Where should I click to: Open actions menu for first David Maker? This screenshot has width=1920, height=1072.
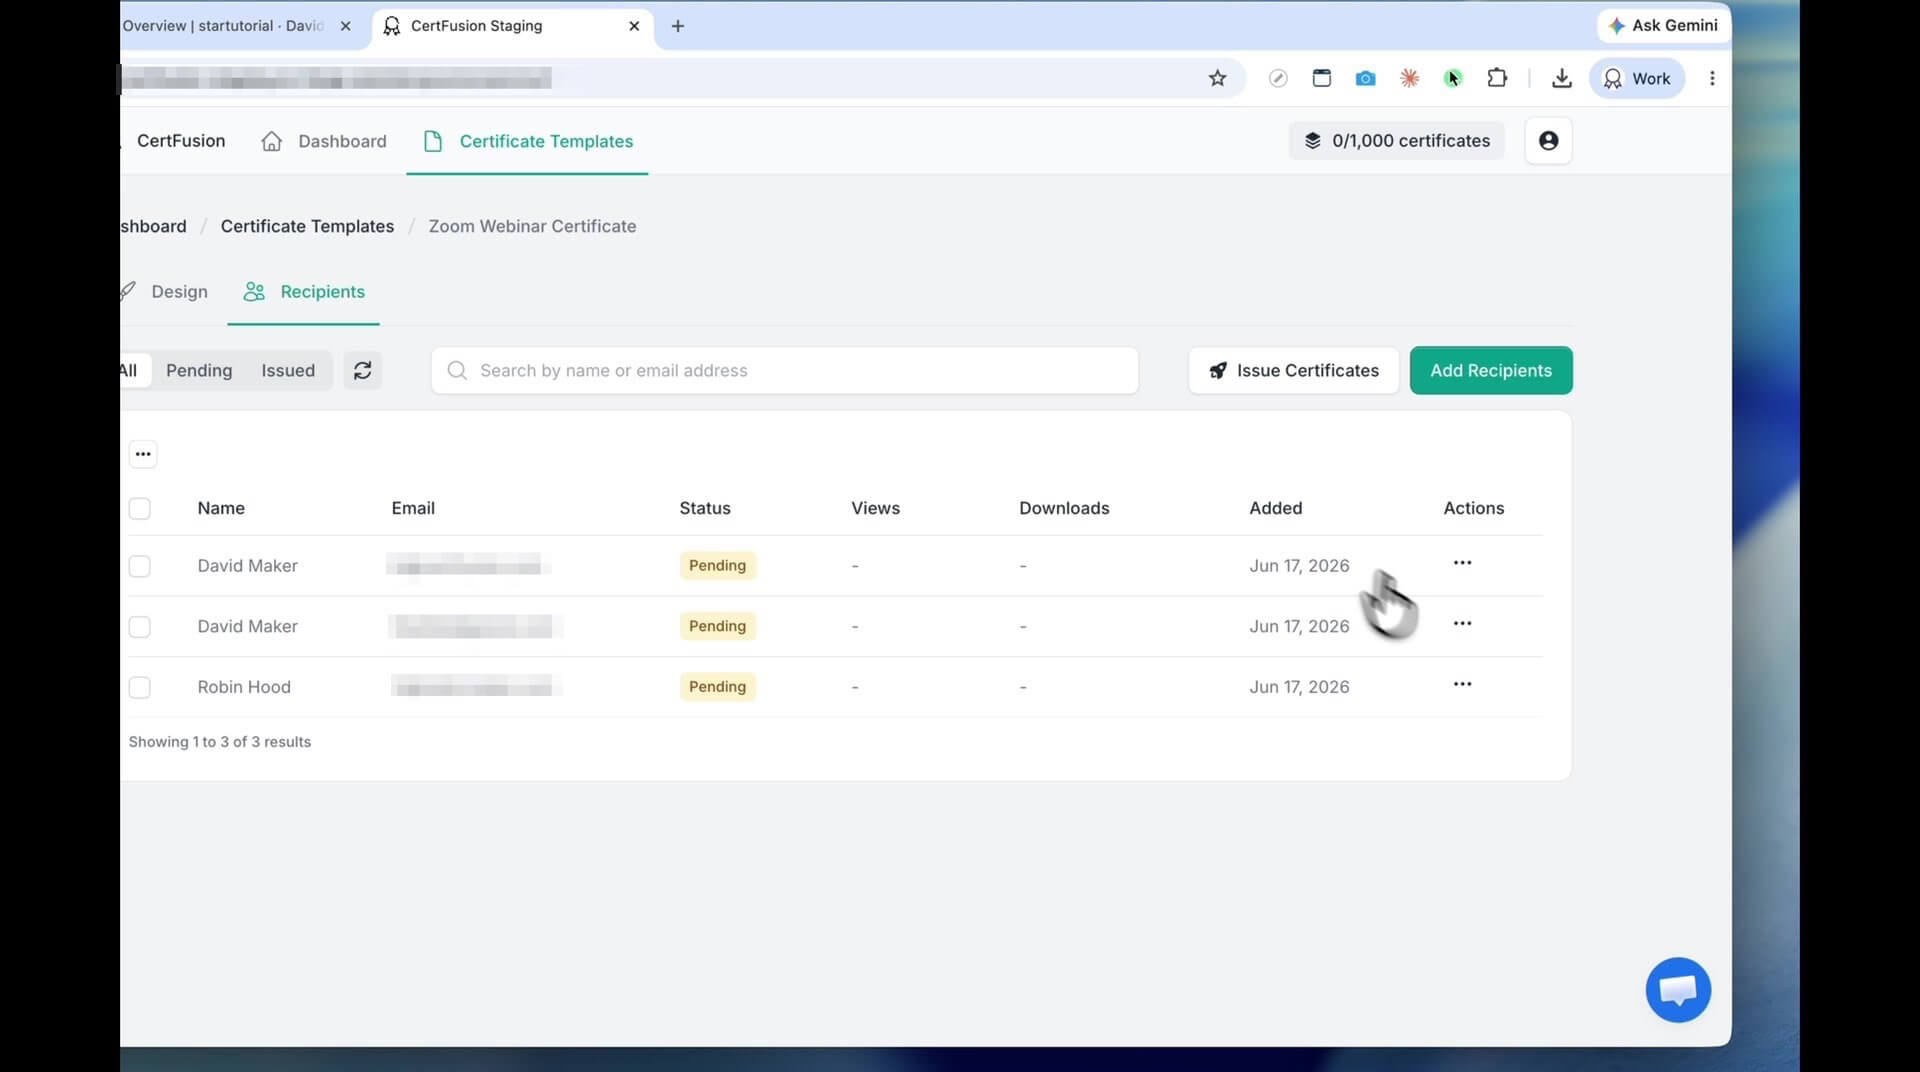[1462, 563]
